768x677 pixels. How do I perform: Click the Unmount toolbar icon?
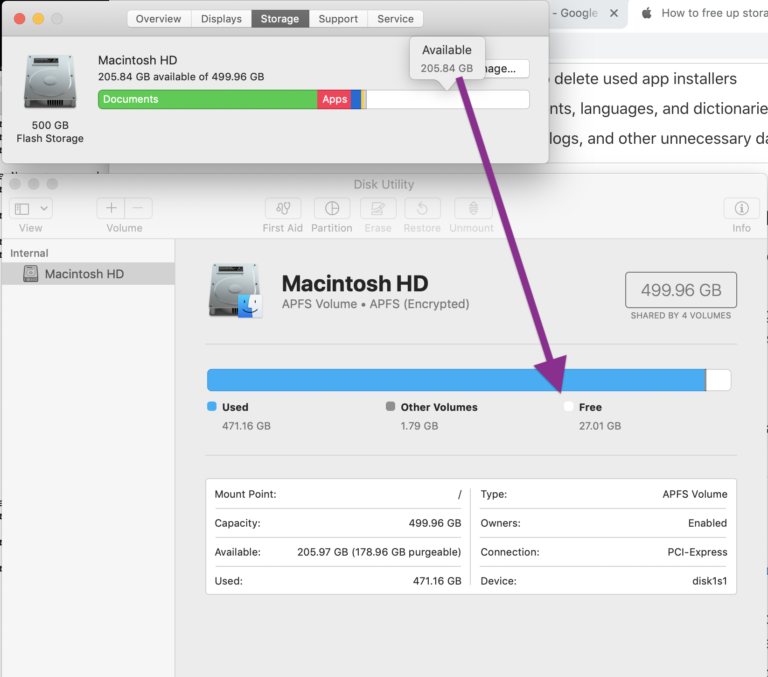pyautogui.click(x=472, y=209)
